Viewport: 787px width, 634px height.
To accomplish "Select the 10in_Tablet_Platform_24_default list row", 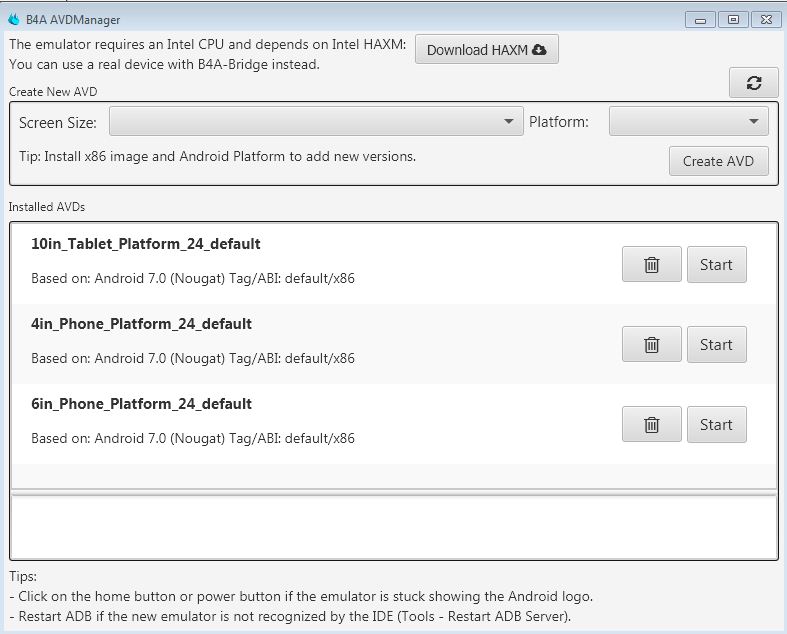I will (300, 262).
